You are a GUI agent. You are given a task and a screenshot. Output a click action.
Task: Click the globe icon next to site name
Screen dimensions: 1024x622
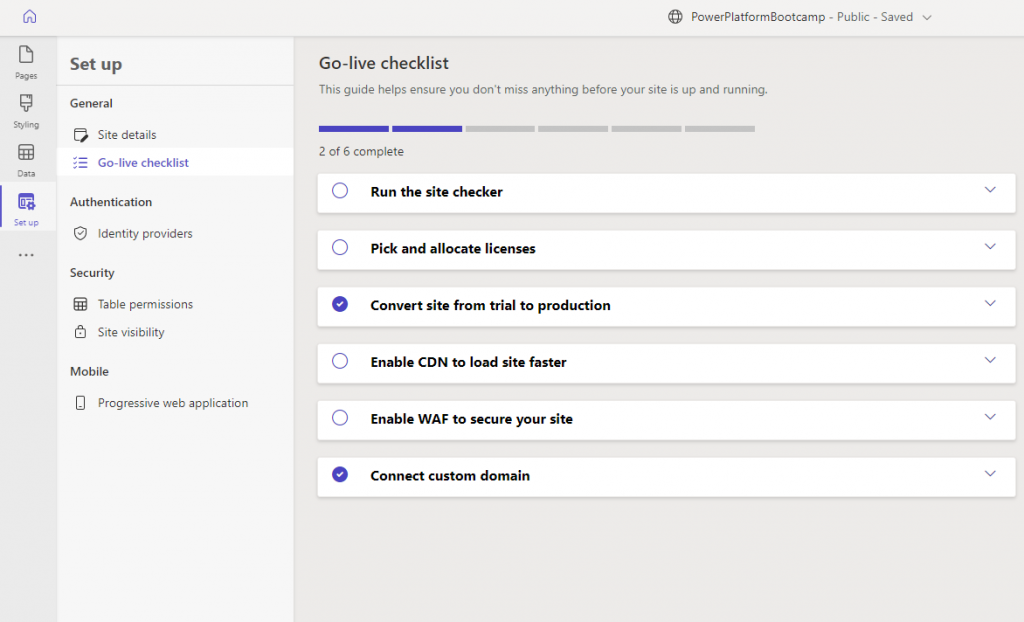(x=675, y=17)
